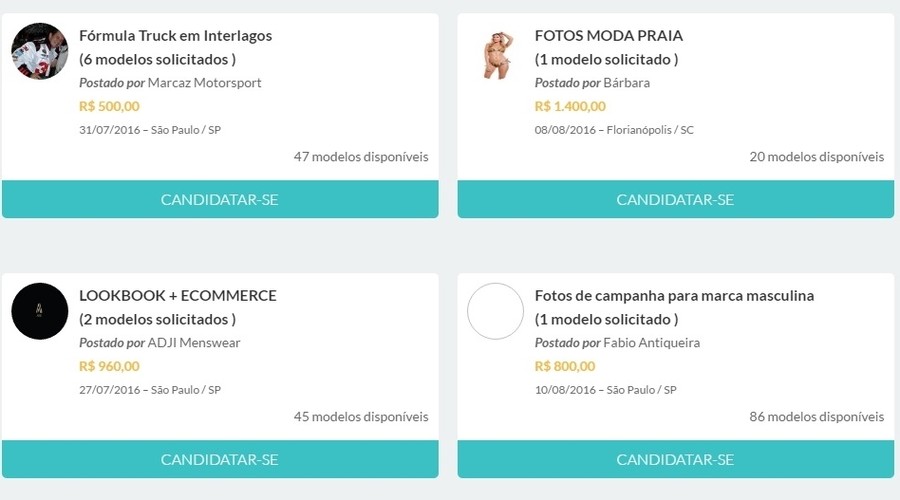Open Fotos de campanha para marca masculina
The height and width of the screenshot is (500, 900).
coord(674,296)
